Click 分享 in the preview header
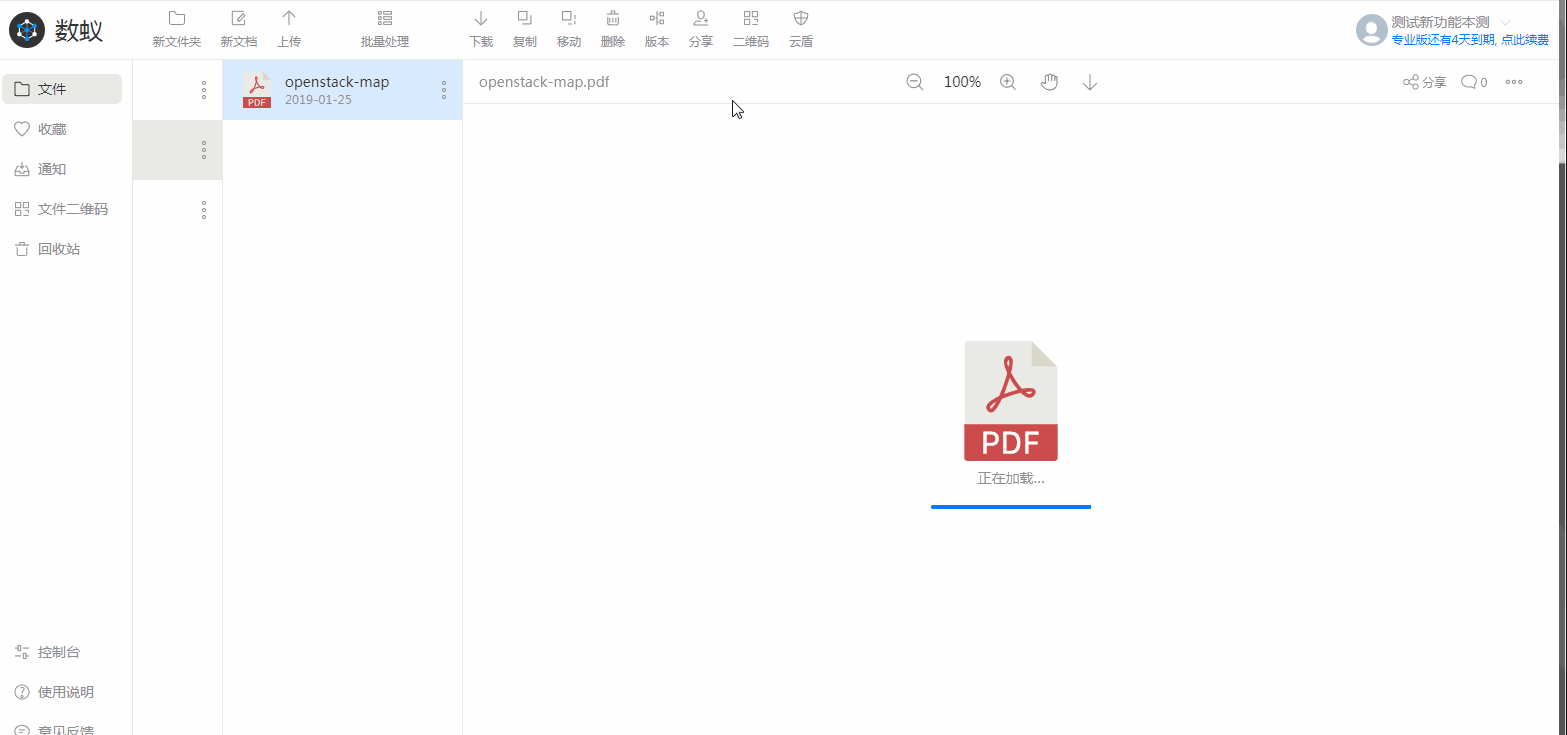The image size is (1567, 735). coord(1425,82)
